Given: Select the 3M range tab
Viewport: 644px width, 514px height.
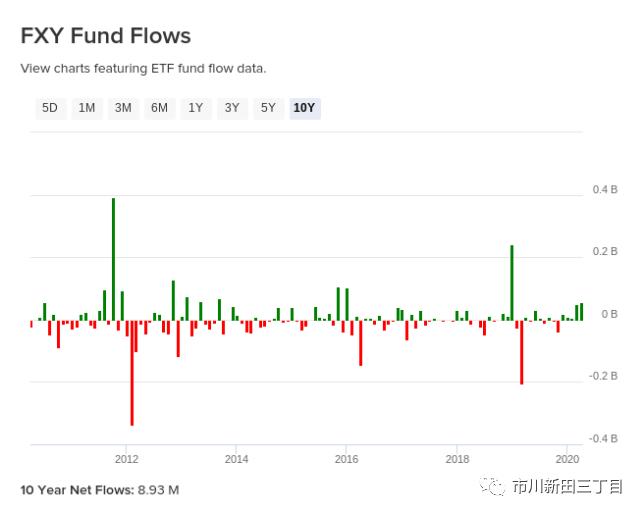Looking at the screenshot, I should [x=123, y=108].
